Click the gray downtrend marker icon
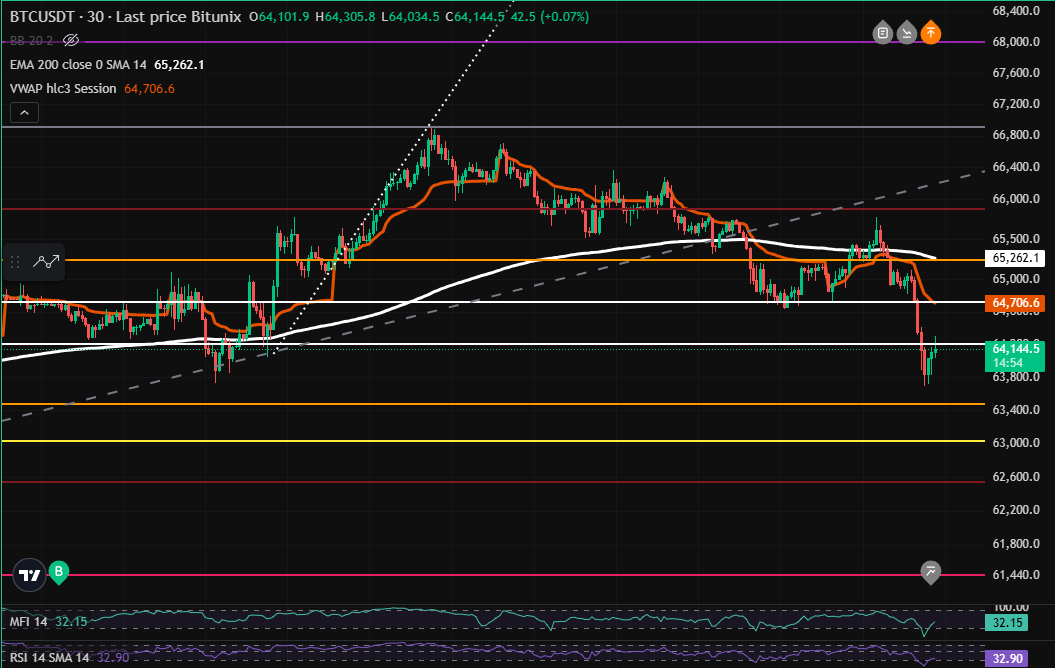 tap(906, 32)
